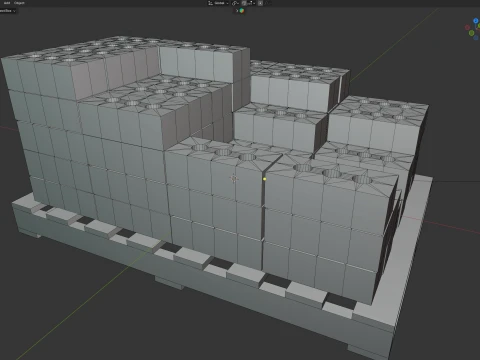Viewport: 480px width, 360px height.
Task: Open the Proportional Editing falloff dropdown
Action: point(268,3)
